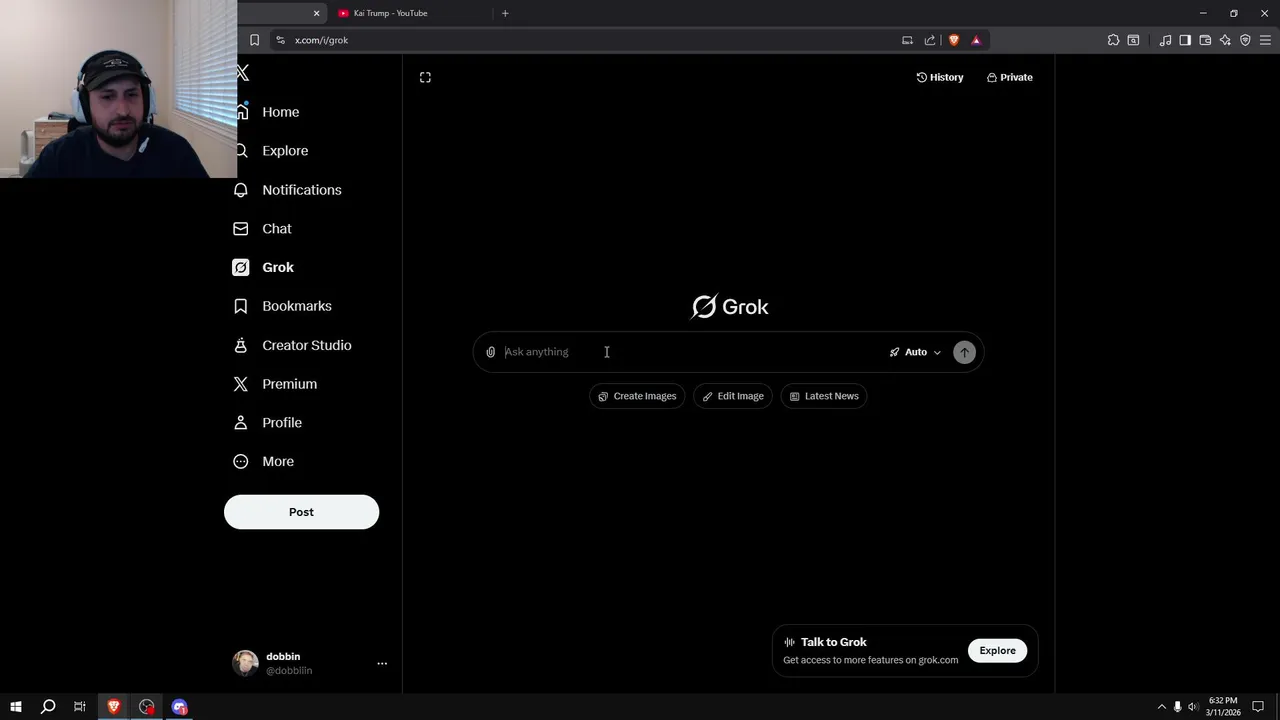Toggle the browser sidebar panel icon
The image size is (1280, 720).
[1185, 40]
